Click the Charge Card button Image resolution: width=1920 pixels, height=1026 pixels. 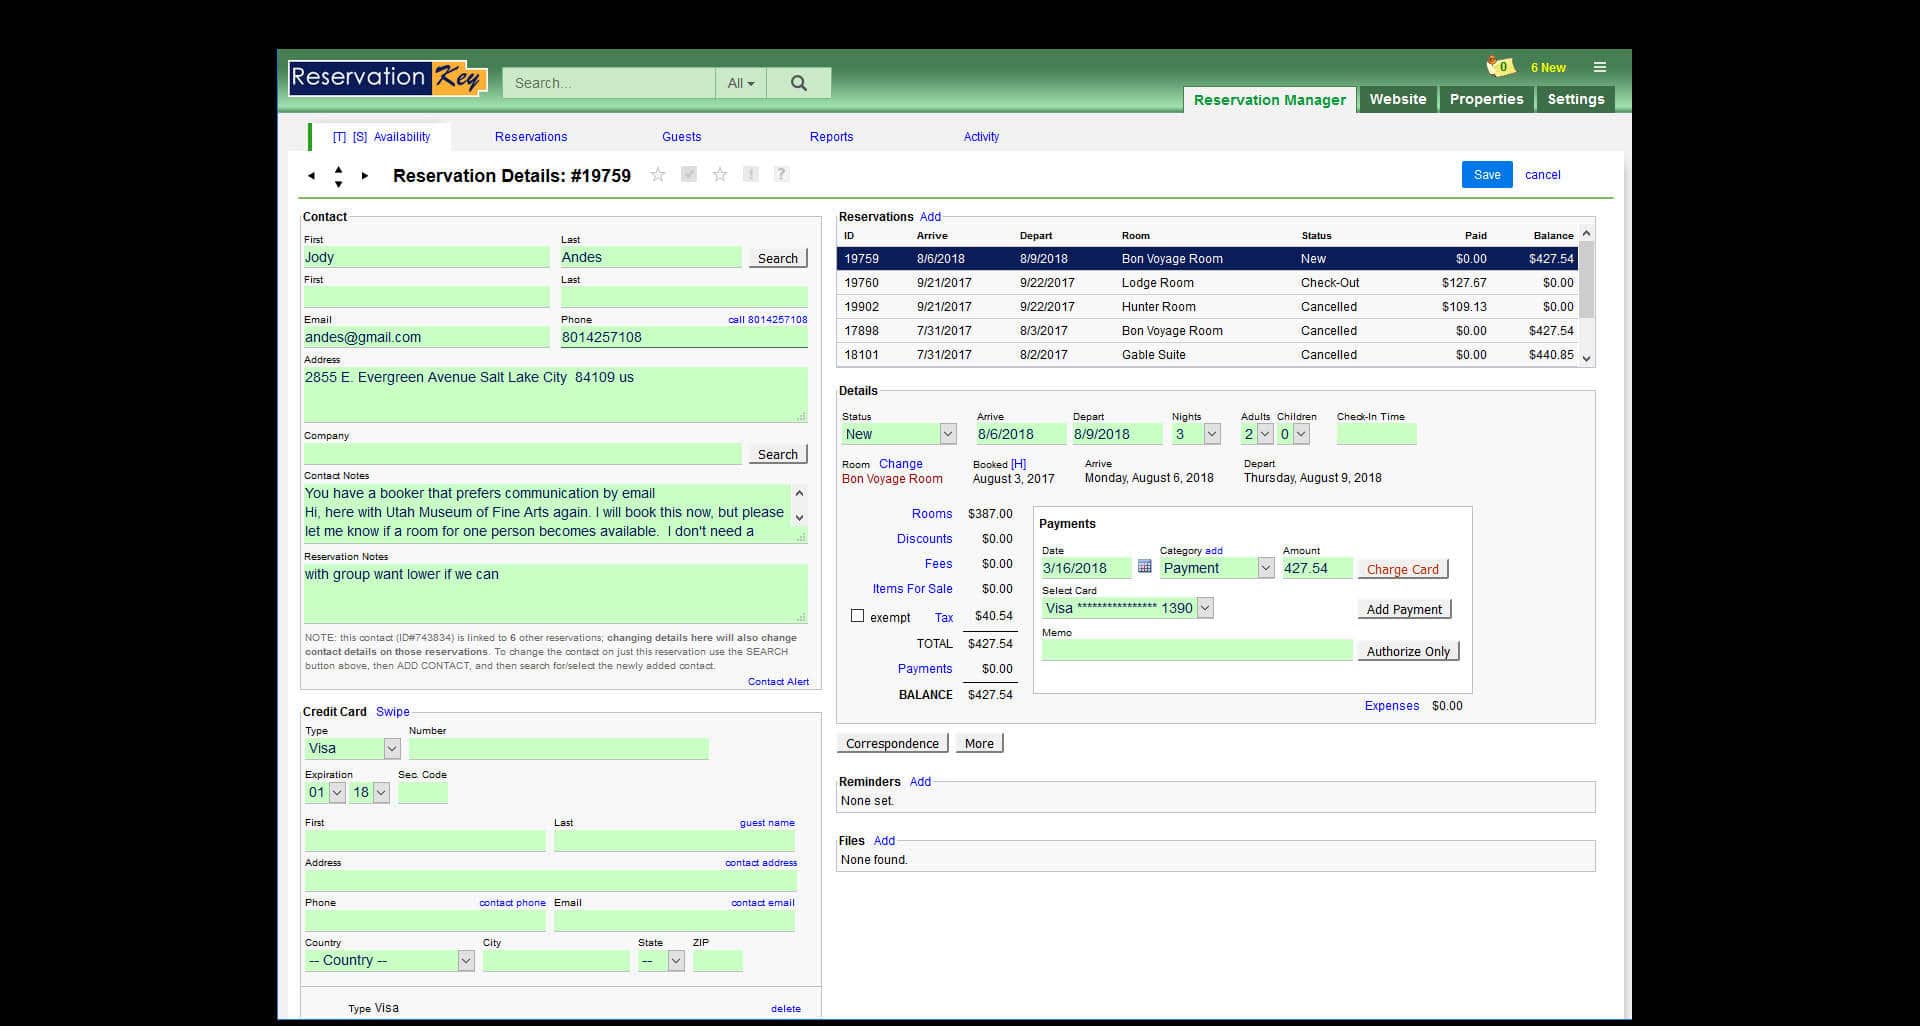pyautogui.click(x=1402, y=569)
